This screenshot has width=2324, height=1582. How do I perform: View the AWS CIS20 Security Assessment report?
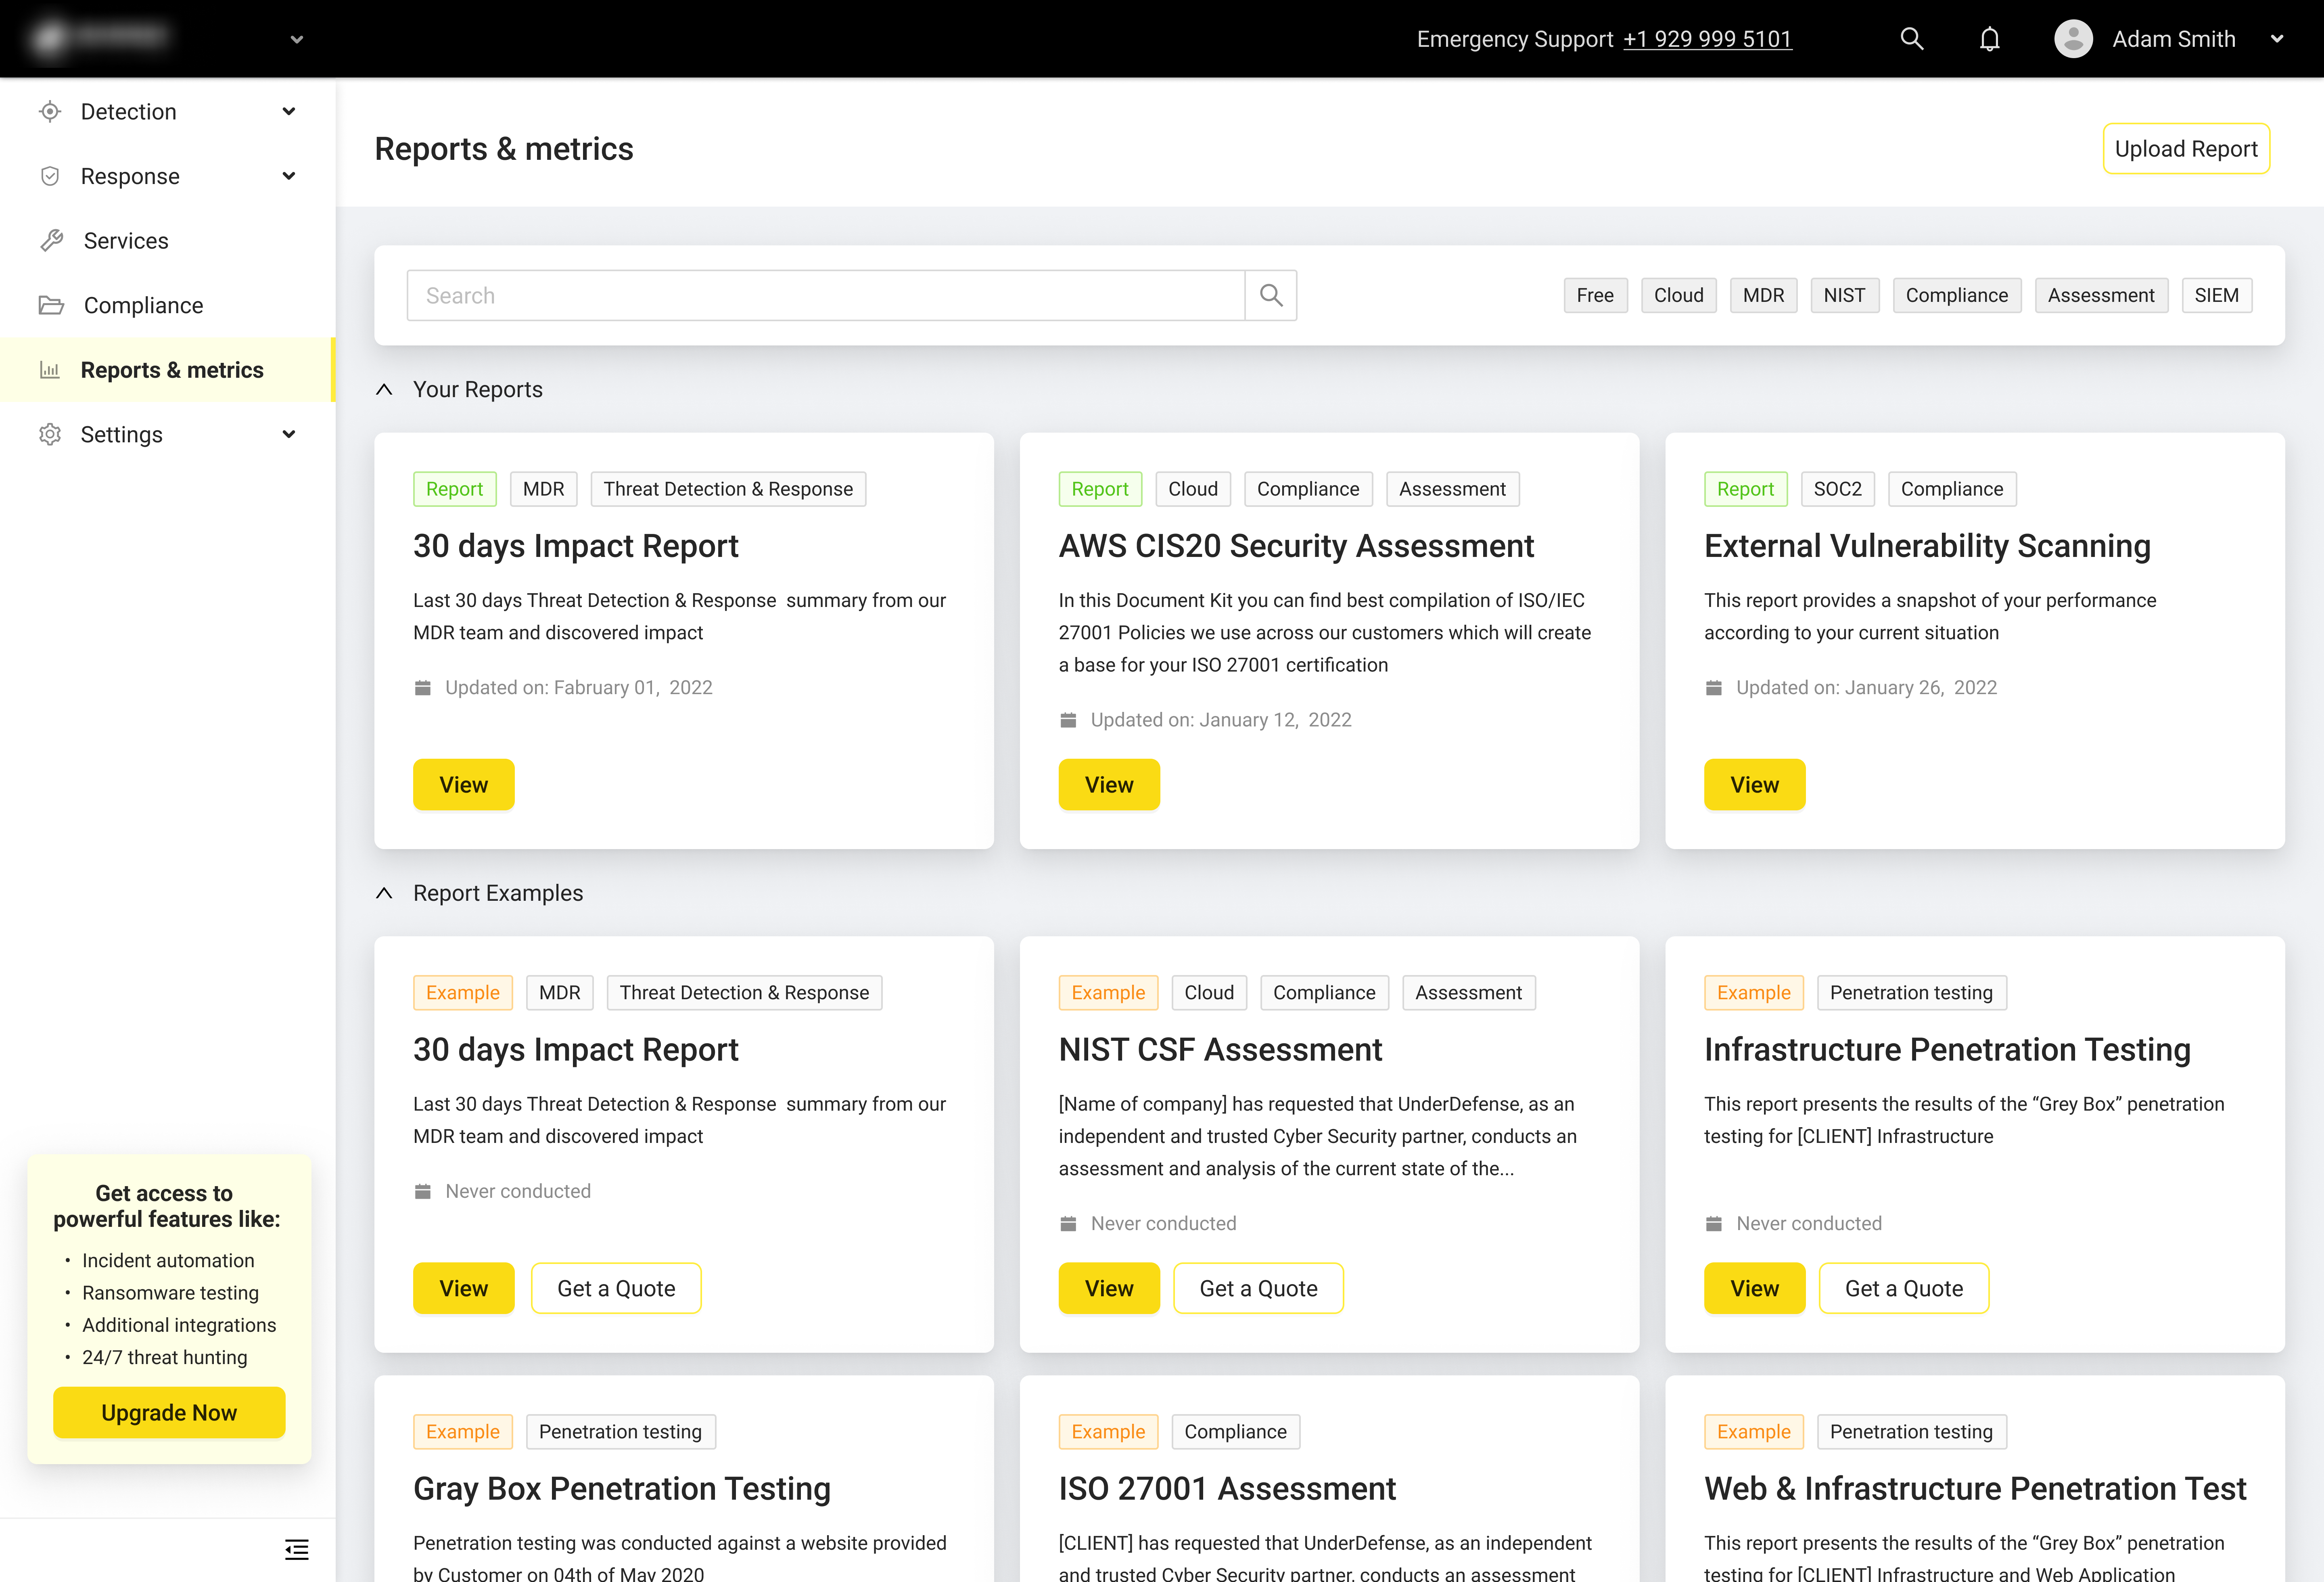click(x=1109, y=784)
